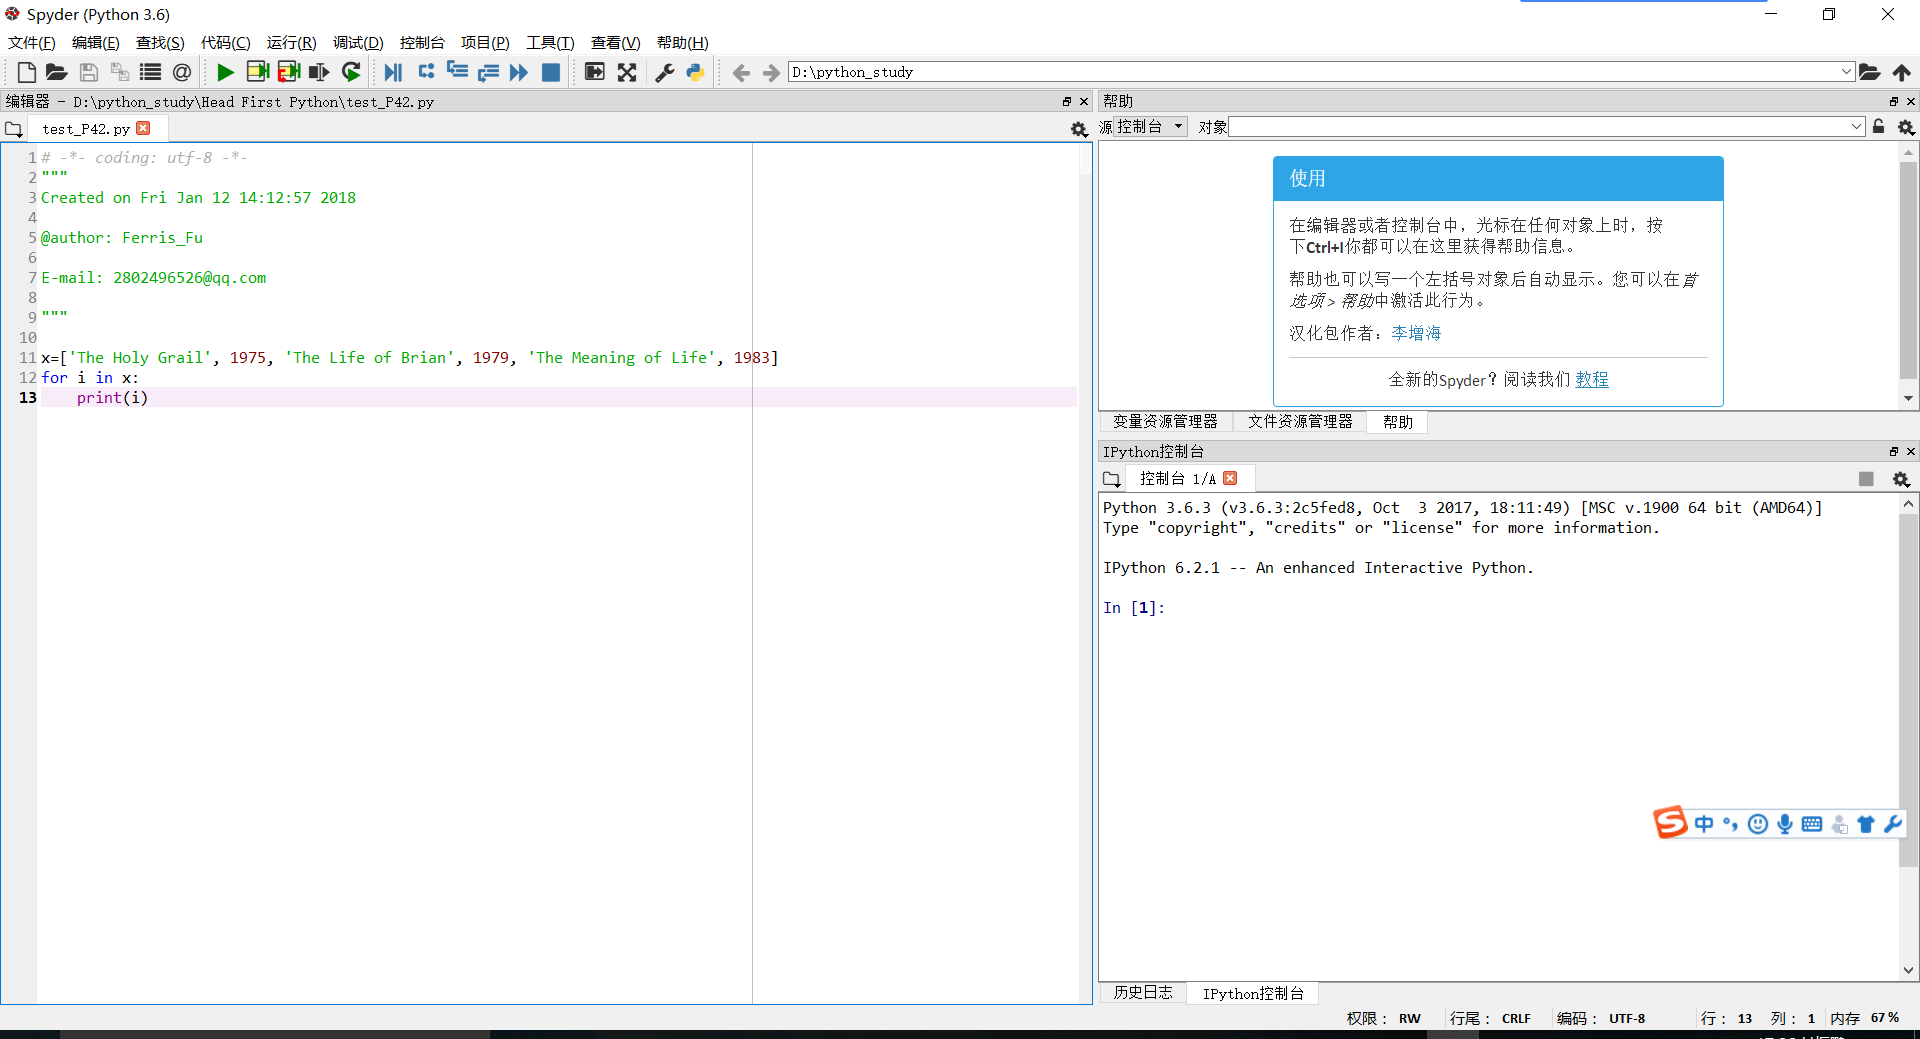This screenshot has height=1039, width=1920.
Task: Run the current cell
Action: coord(258,72)
